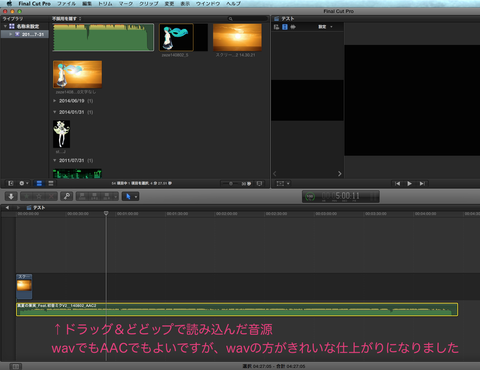The image size is (480, 370).
Task: Show or hide the libraries sidebar icon
Action: [11, 183]
